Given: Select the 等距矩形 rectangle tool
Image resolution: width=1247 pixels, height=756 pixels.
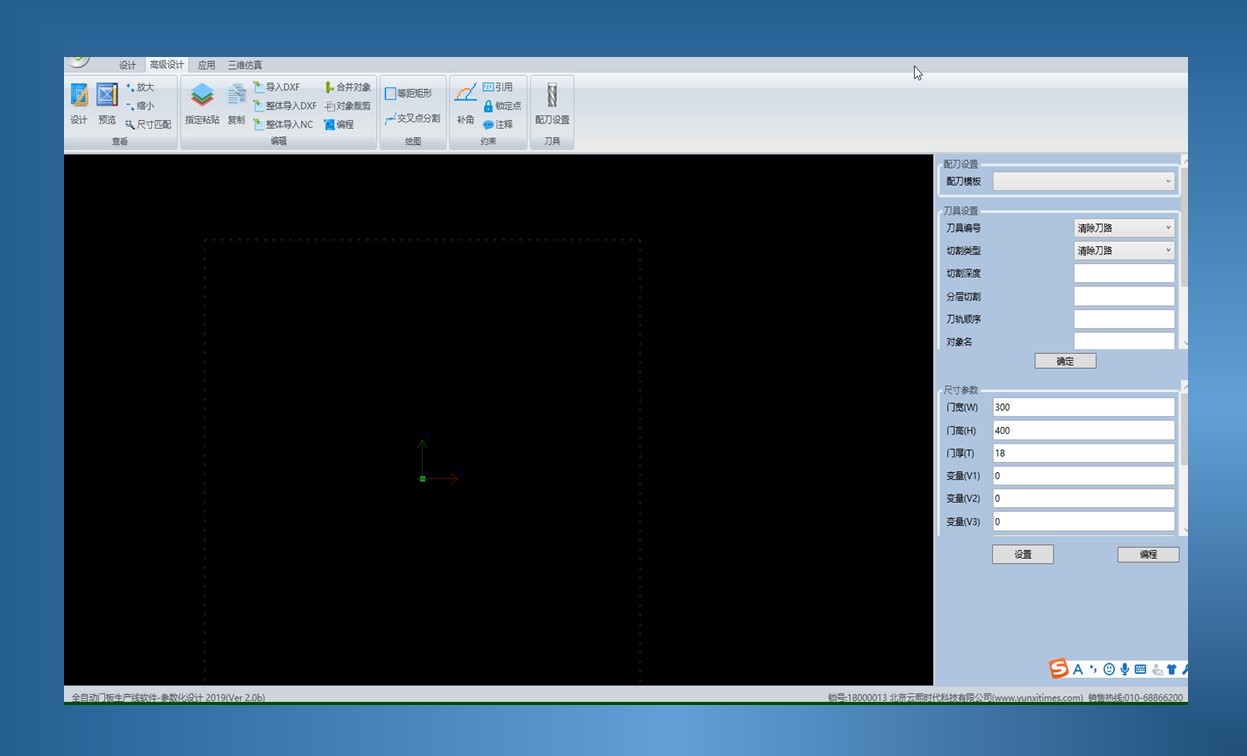Looking at the screenshot, I should click(x=409, y=93).
